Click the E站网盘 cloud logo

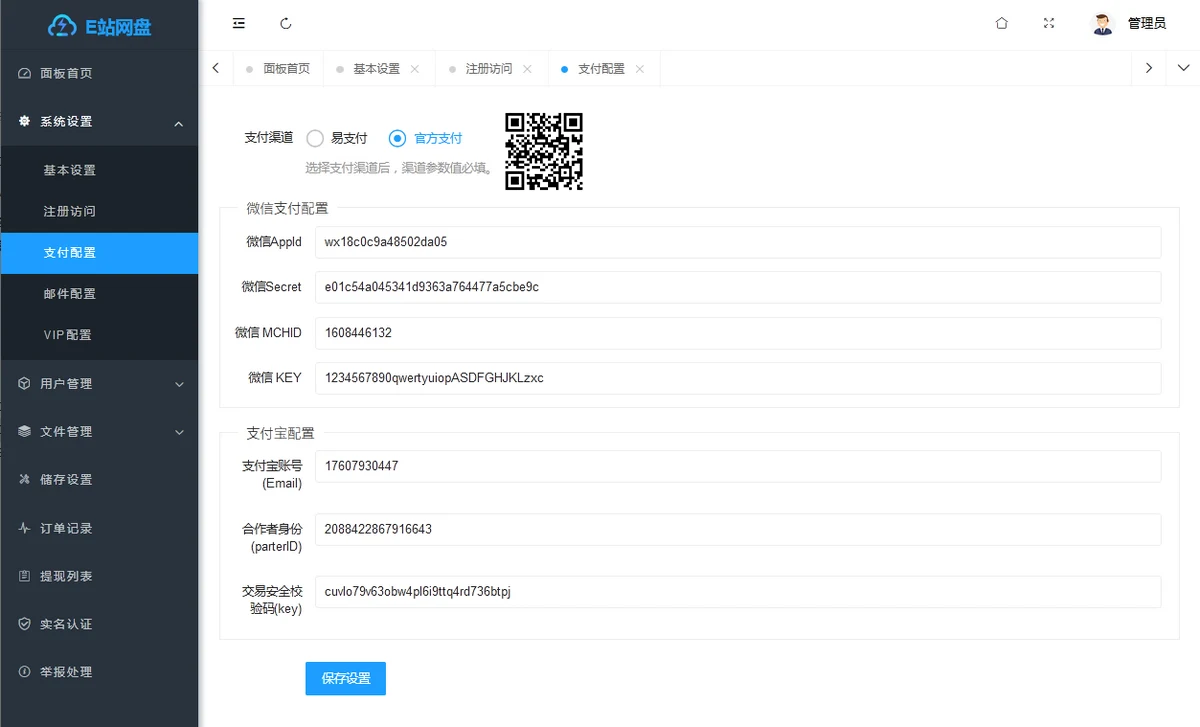click(62, 26)
